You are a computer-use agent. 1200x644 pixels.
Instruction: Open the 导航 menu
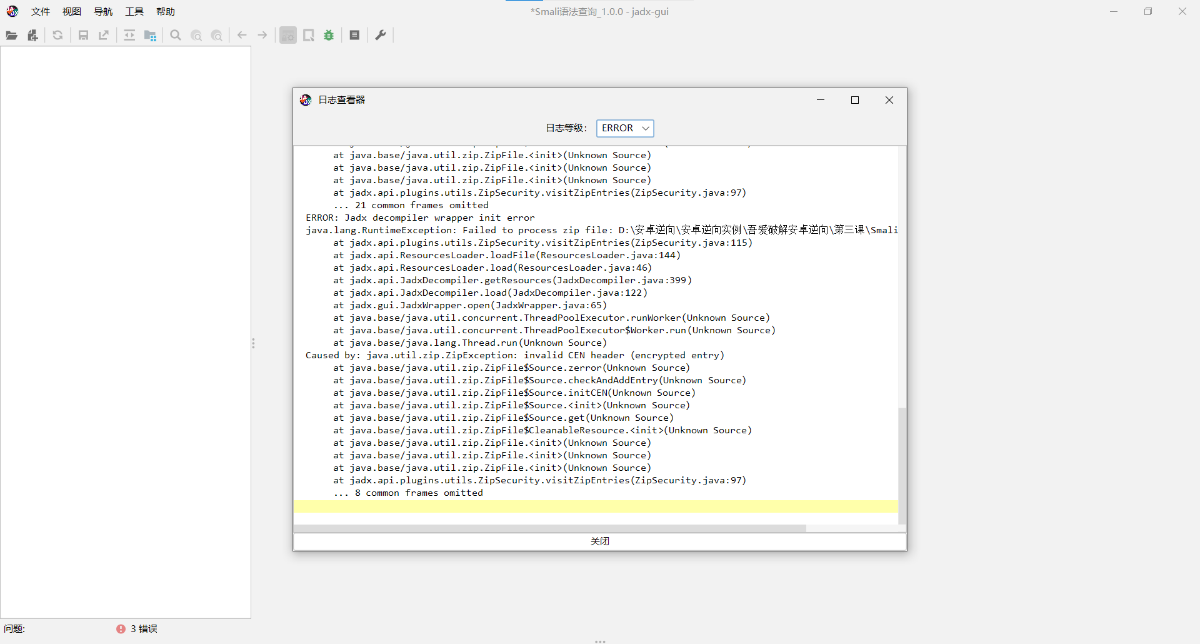[103, 12]
